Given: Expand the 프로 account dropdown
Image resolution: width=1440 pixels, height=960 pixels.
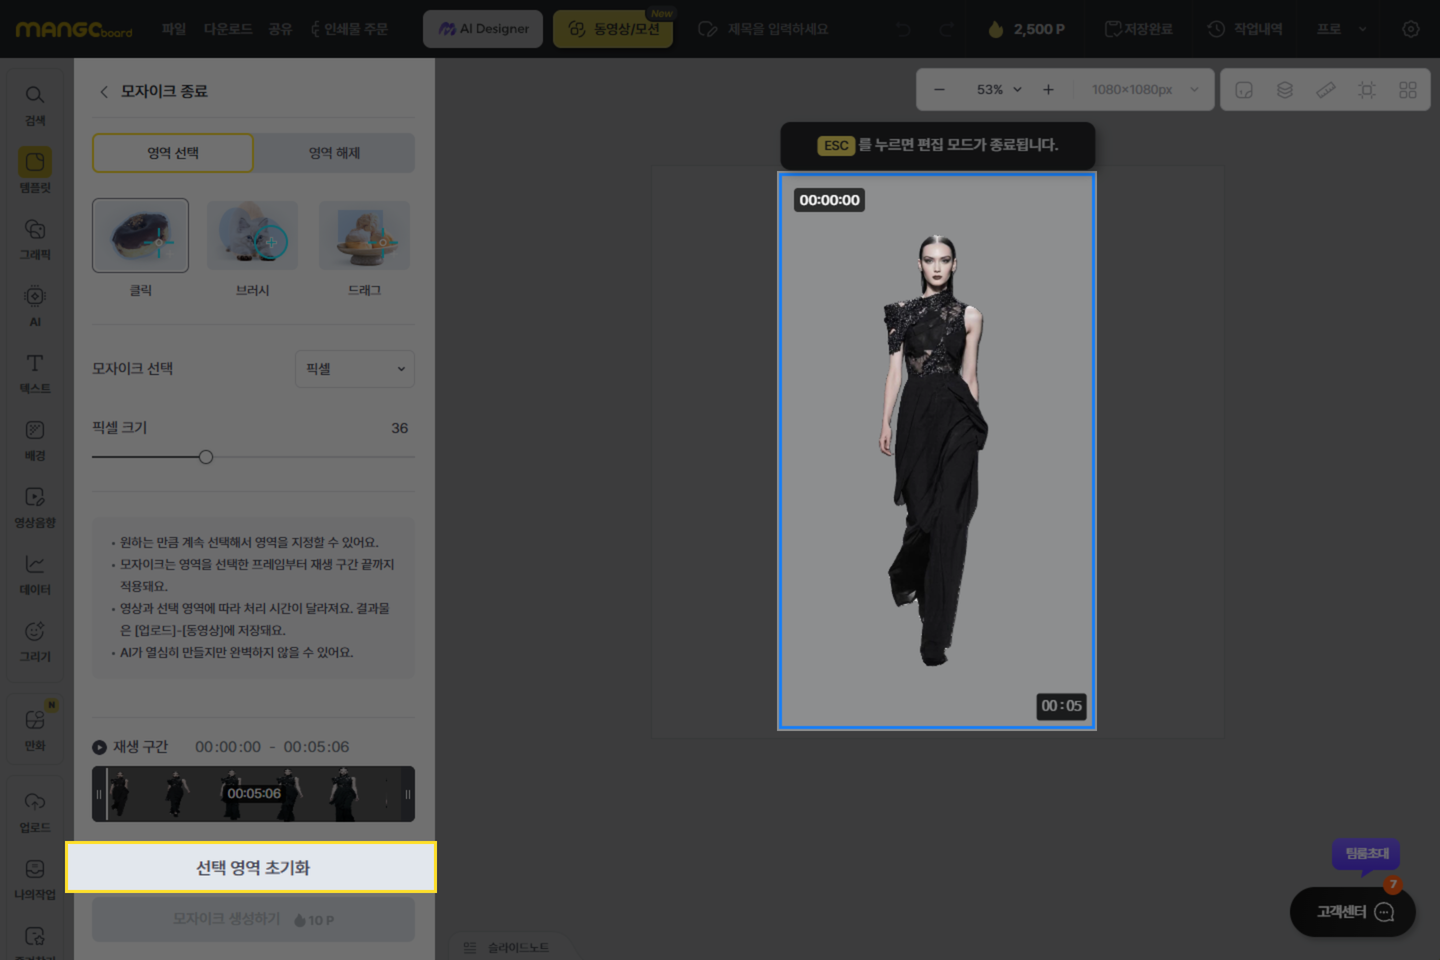Looking at the screenshot, I should click(1341, 29).
